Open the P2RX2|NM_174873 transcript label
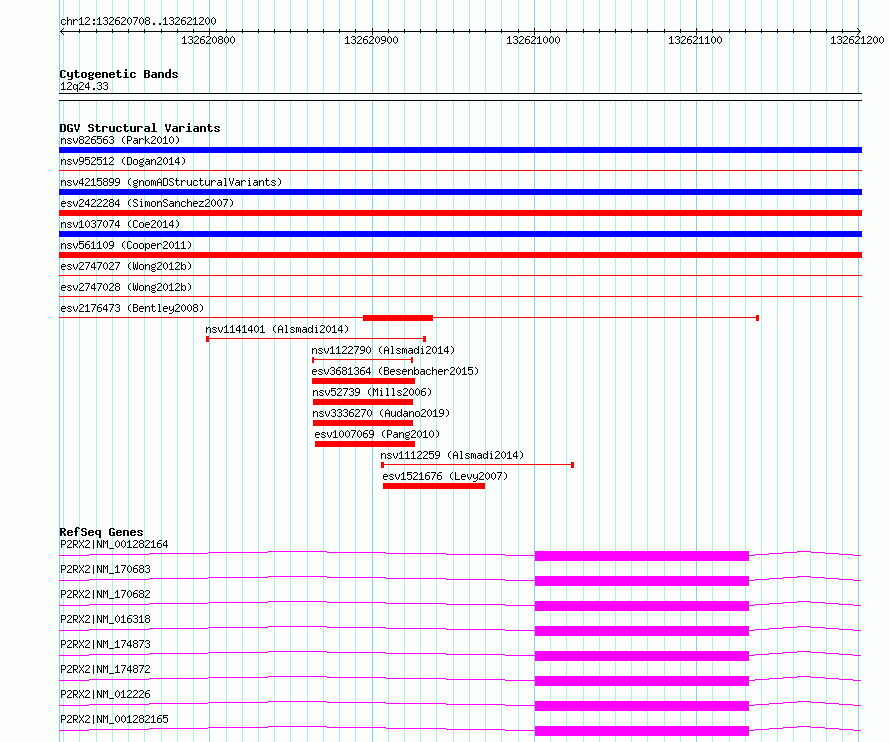The height and width of the screenshot is (742, 890). click(x=105, y=644)
